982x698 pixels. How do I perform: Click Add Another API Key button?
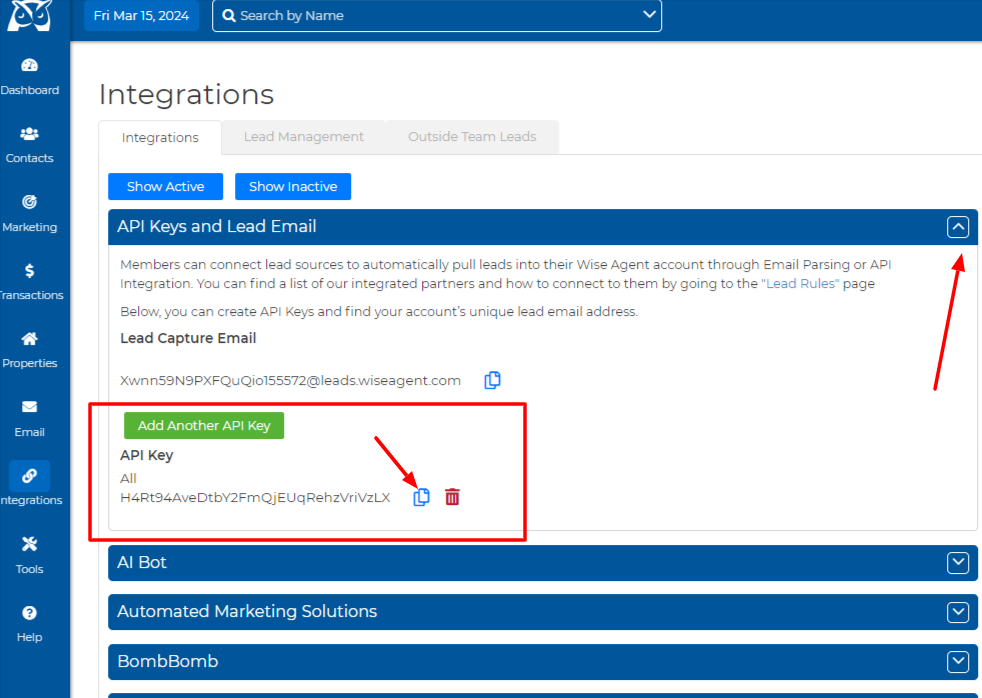pos(204,426)
